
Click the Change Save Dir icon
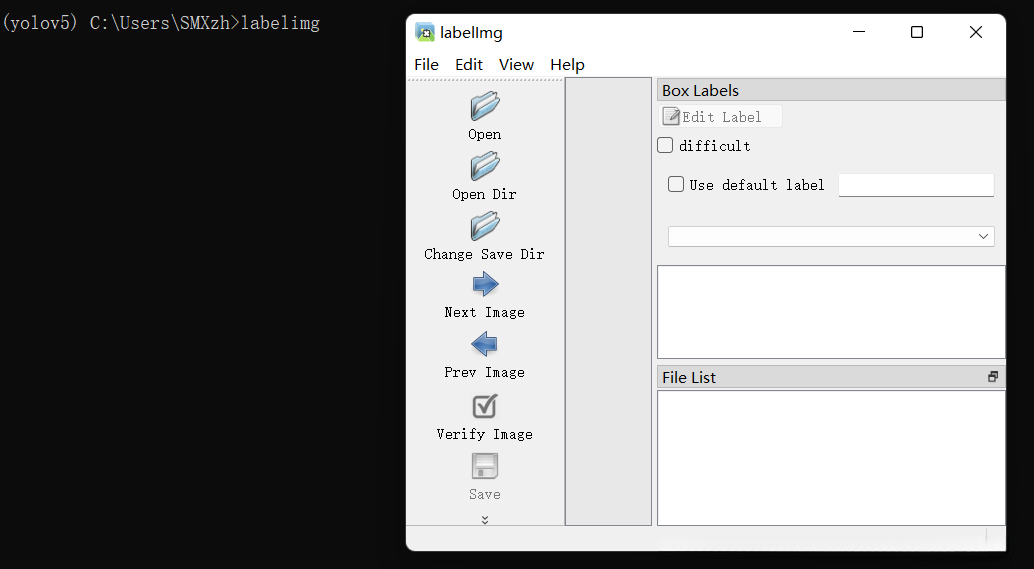pos(485,226)
